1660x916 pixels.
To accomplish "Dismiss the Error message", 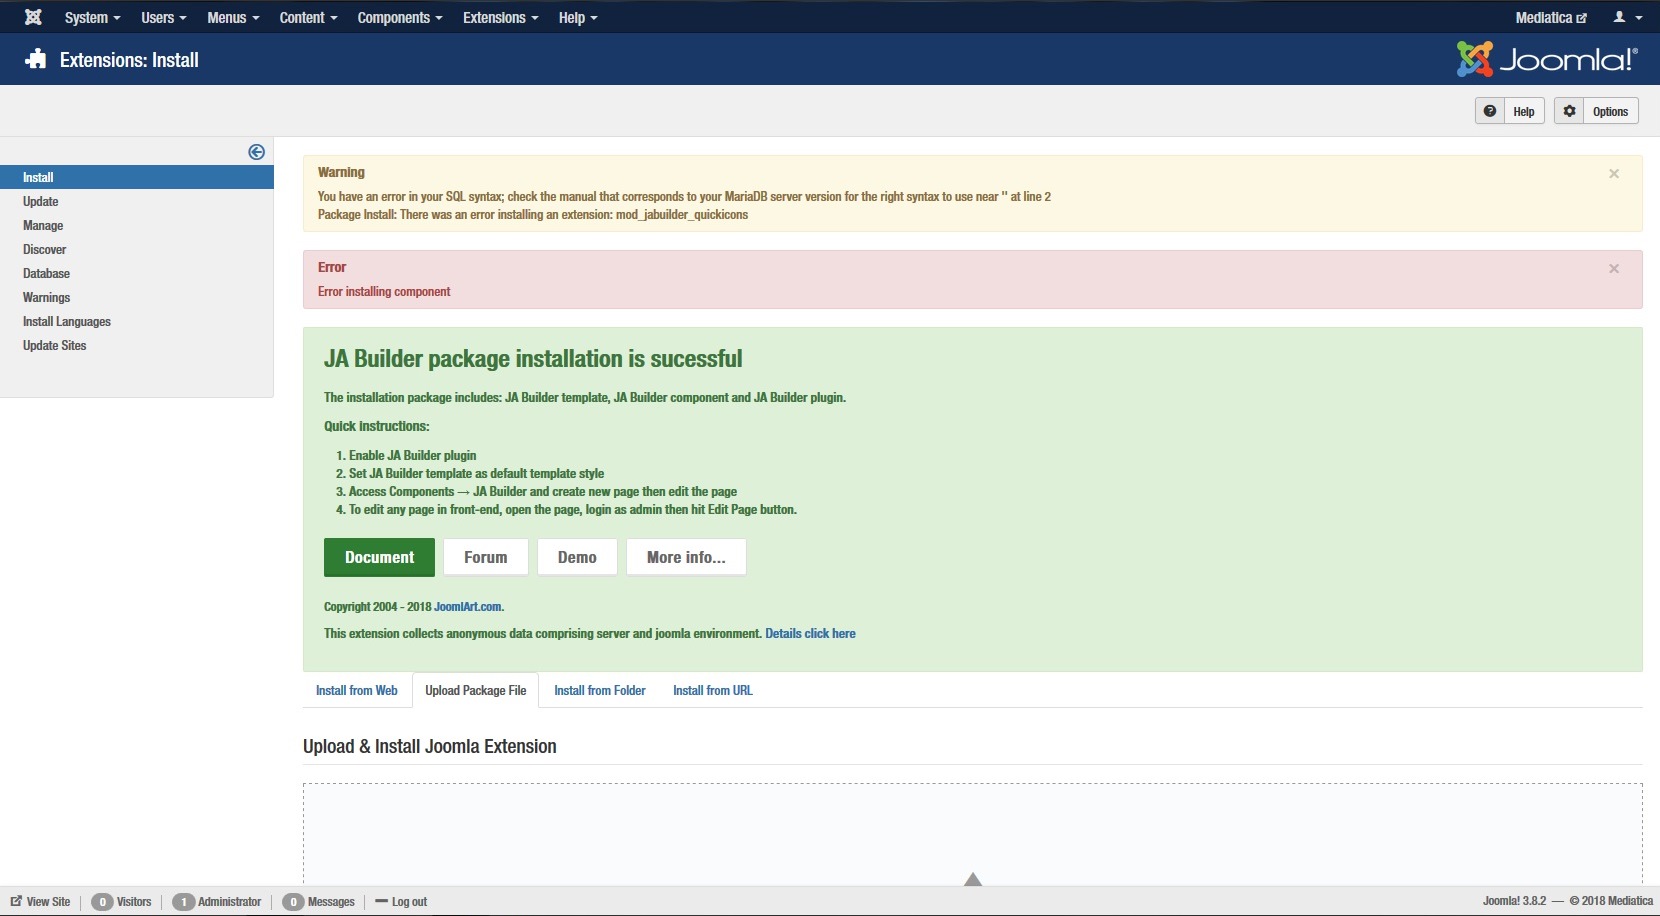I will click(1614, 269).
